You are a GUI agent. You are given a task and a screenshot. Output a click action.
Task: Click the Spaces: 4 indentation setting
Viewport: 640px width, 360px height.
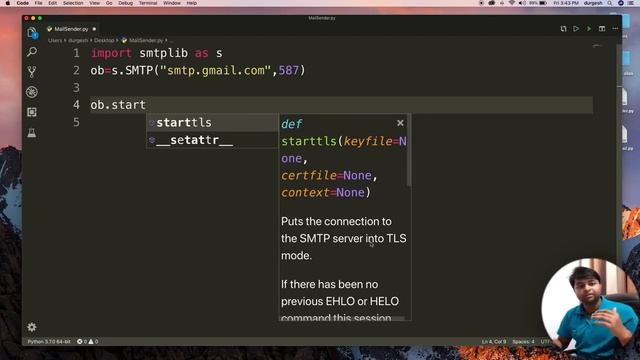click(x=523, y=342)
